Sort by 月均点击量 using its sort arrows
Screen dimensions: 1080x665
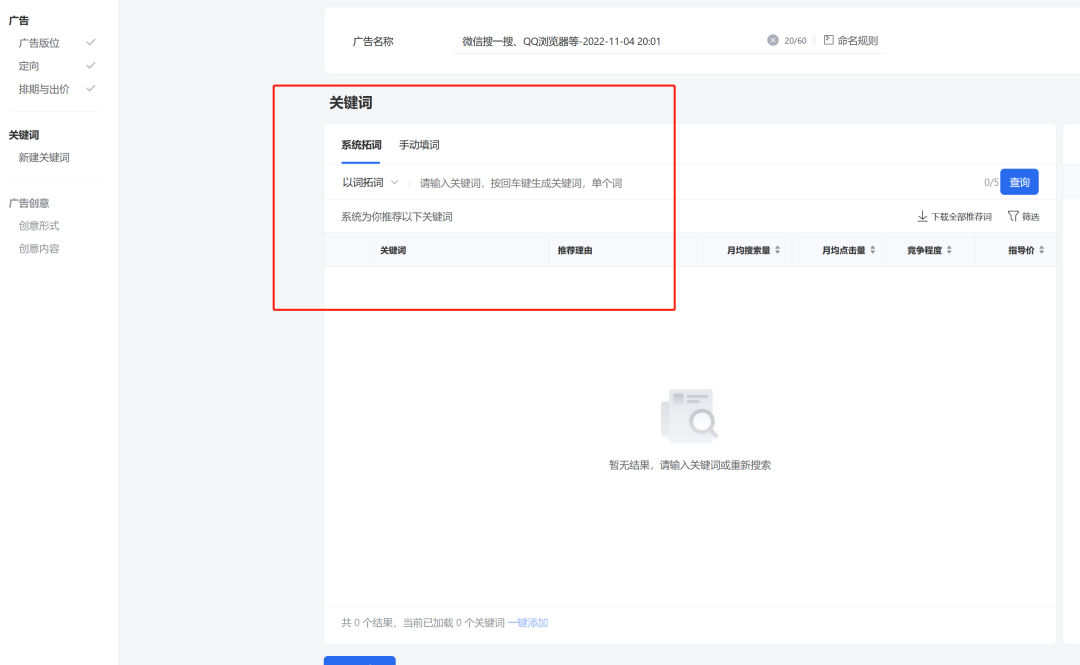point(873,250)
